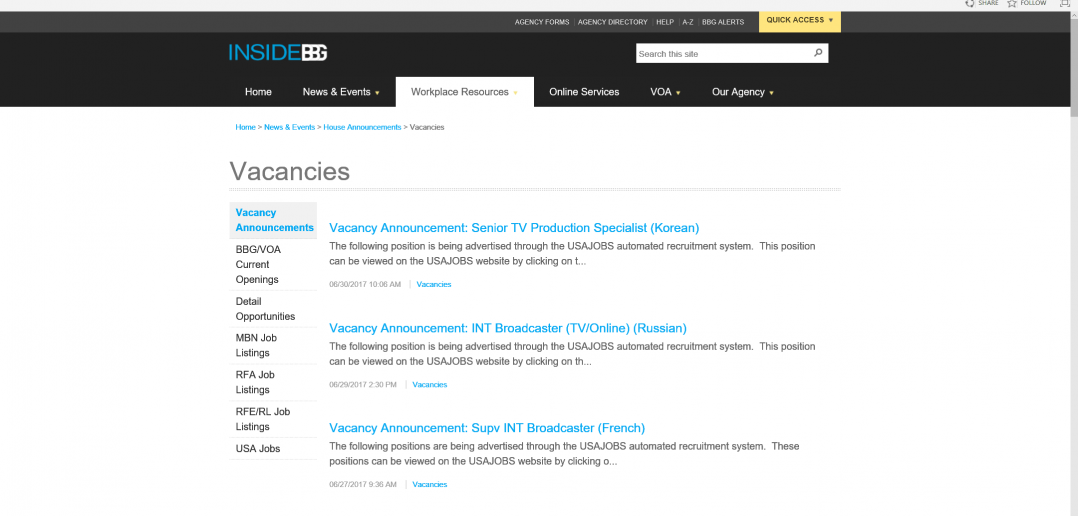Expand the Quick Access dropdown
Viewport: 1078px width, 516px height.
800,21
